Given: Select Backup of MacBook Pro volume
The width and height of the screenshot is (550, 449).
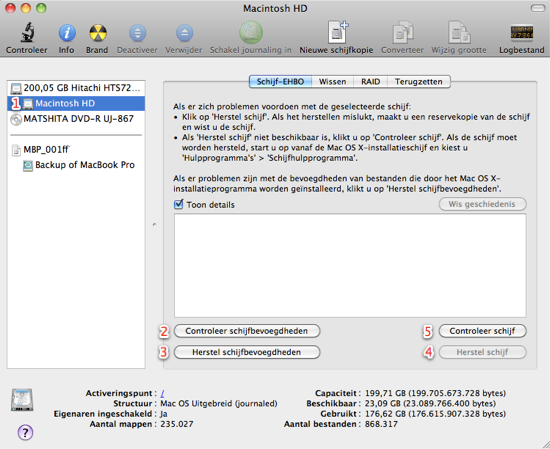Looking at the screenshot, I should tap(76, 165).
